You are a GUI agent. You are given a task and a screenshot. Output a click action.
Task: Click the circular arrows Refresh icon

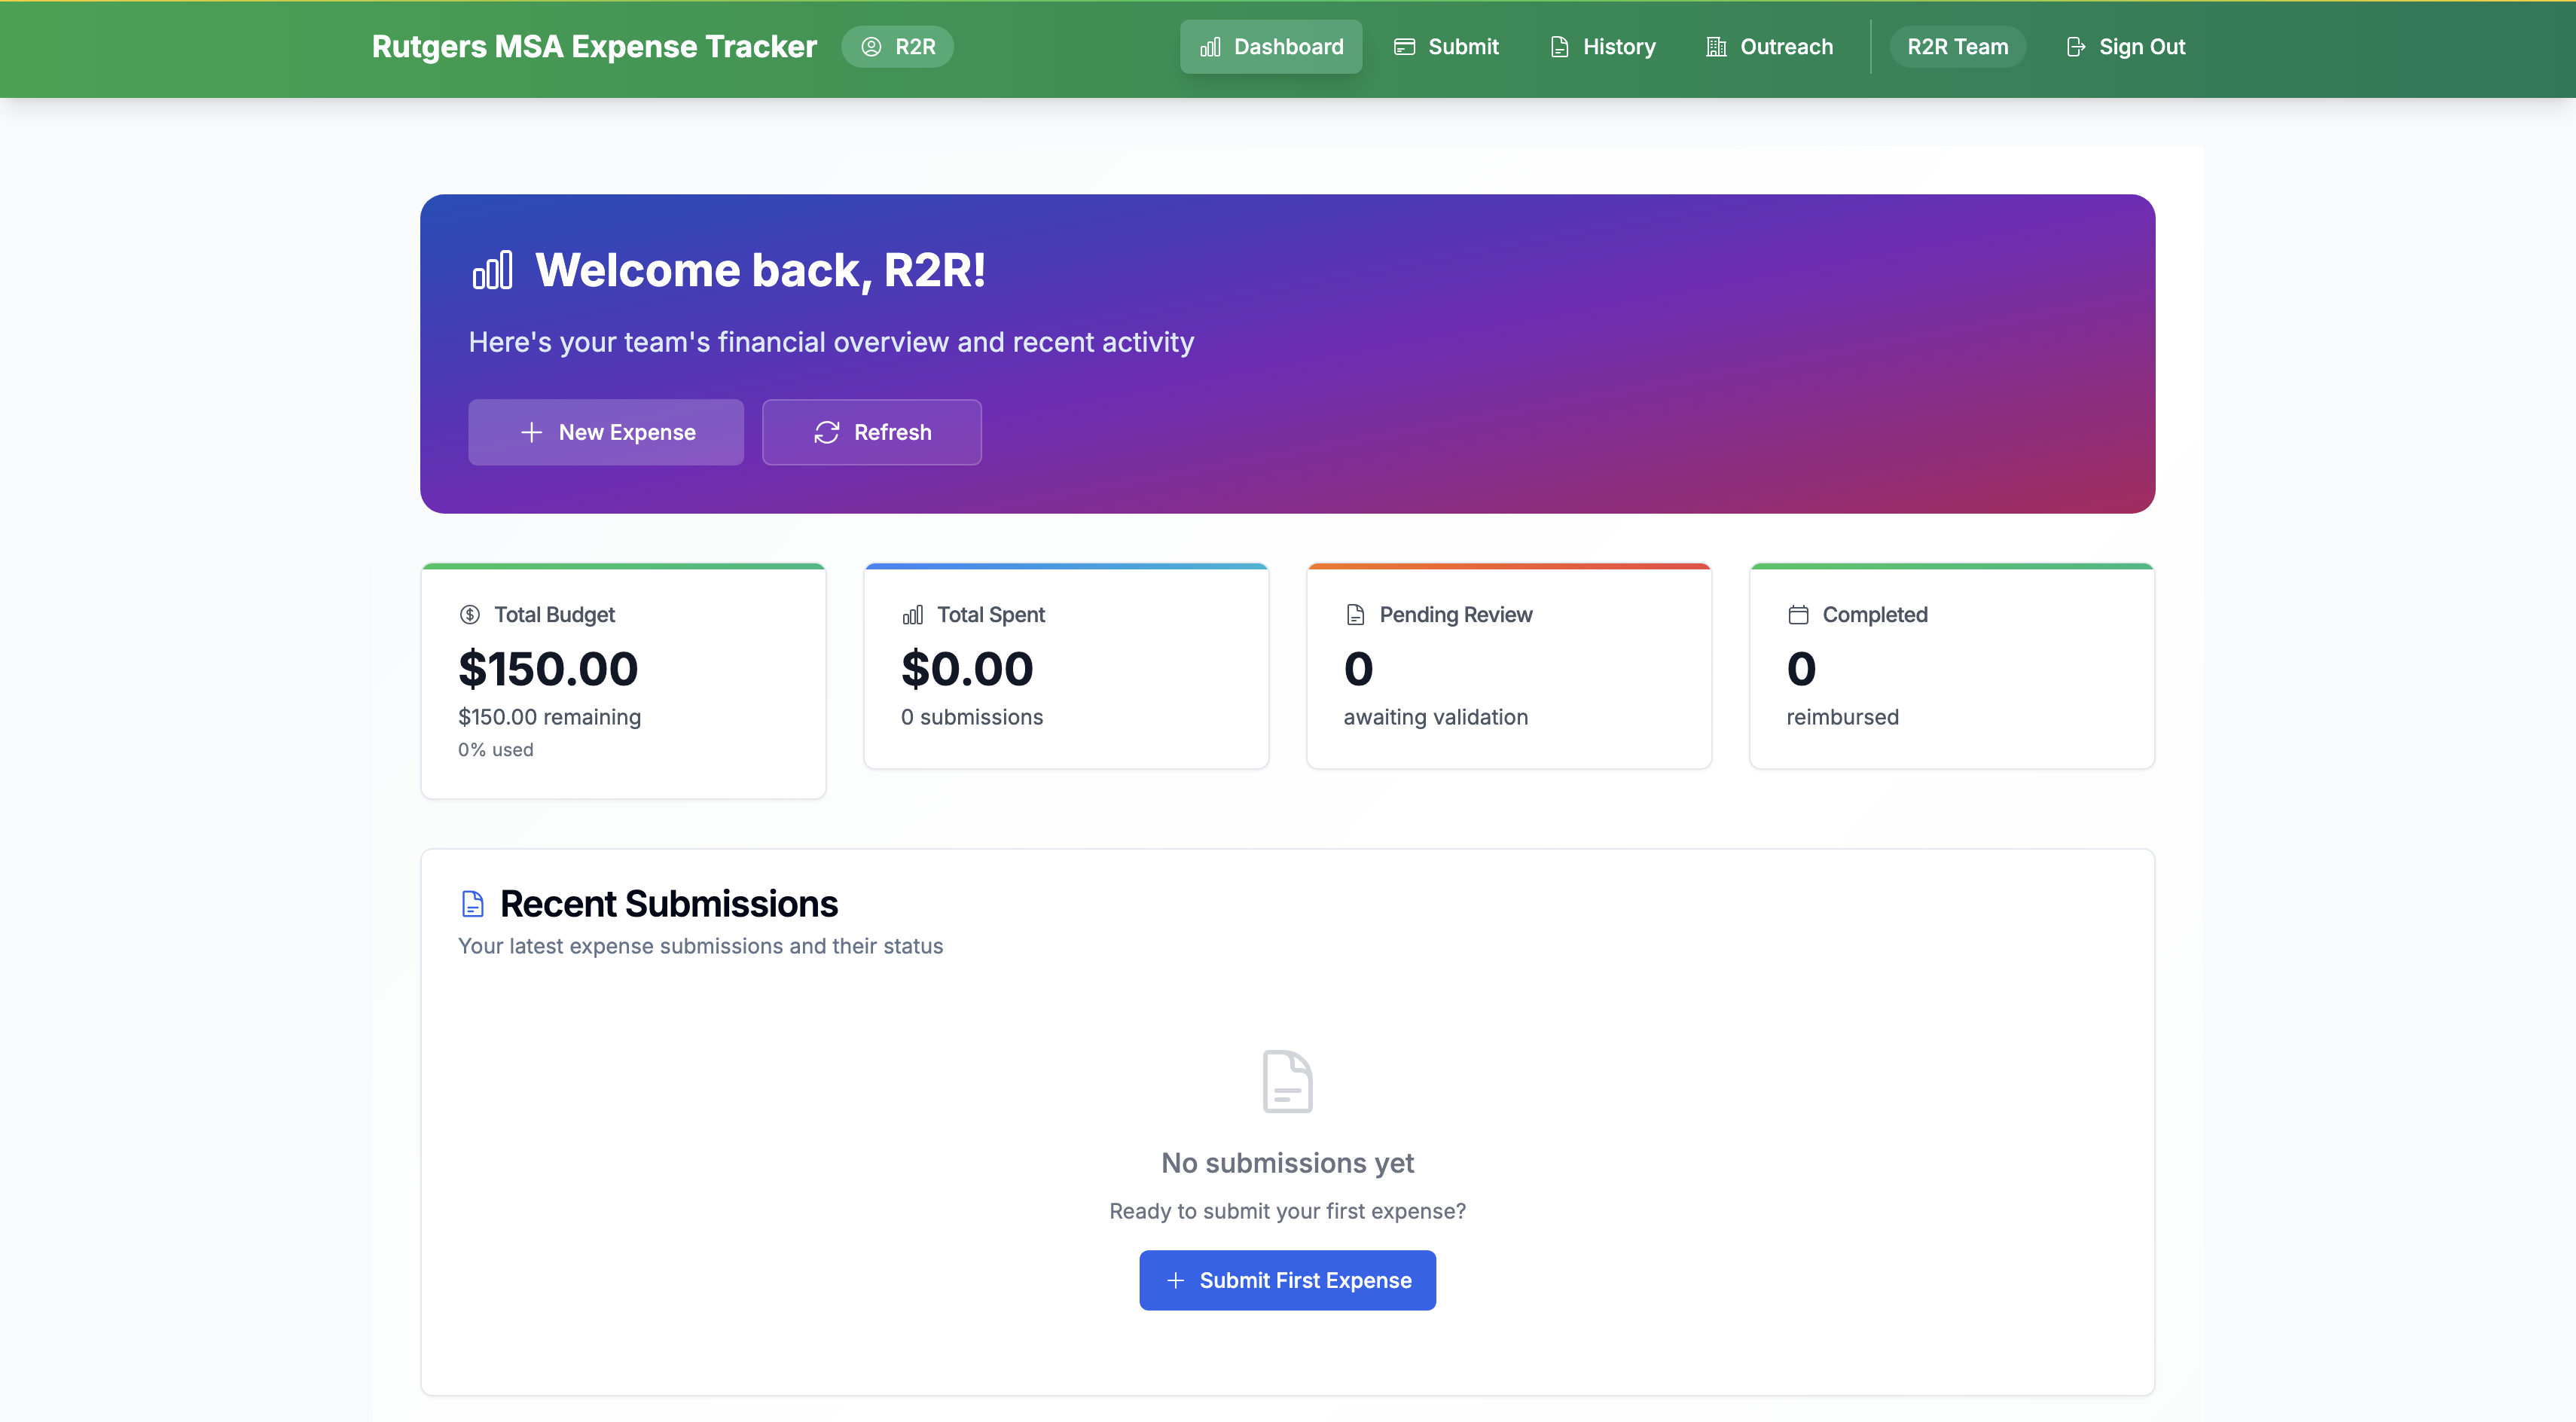click(826, 432)
